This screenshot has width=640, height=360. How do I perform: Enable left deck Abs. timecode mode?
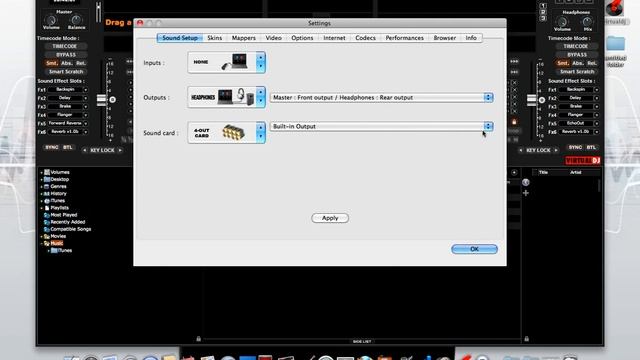point(67,63)
